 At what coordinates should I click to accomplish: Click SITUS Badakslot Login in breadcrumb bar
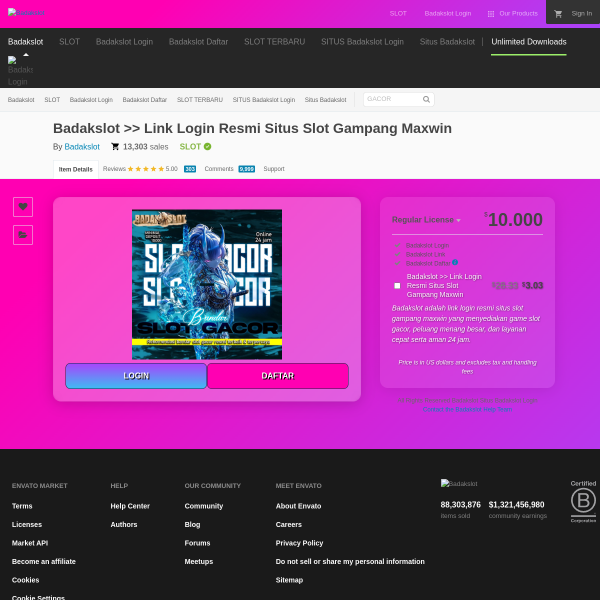264,100
